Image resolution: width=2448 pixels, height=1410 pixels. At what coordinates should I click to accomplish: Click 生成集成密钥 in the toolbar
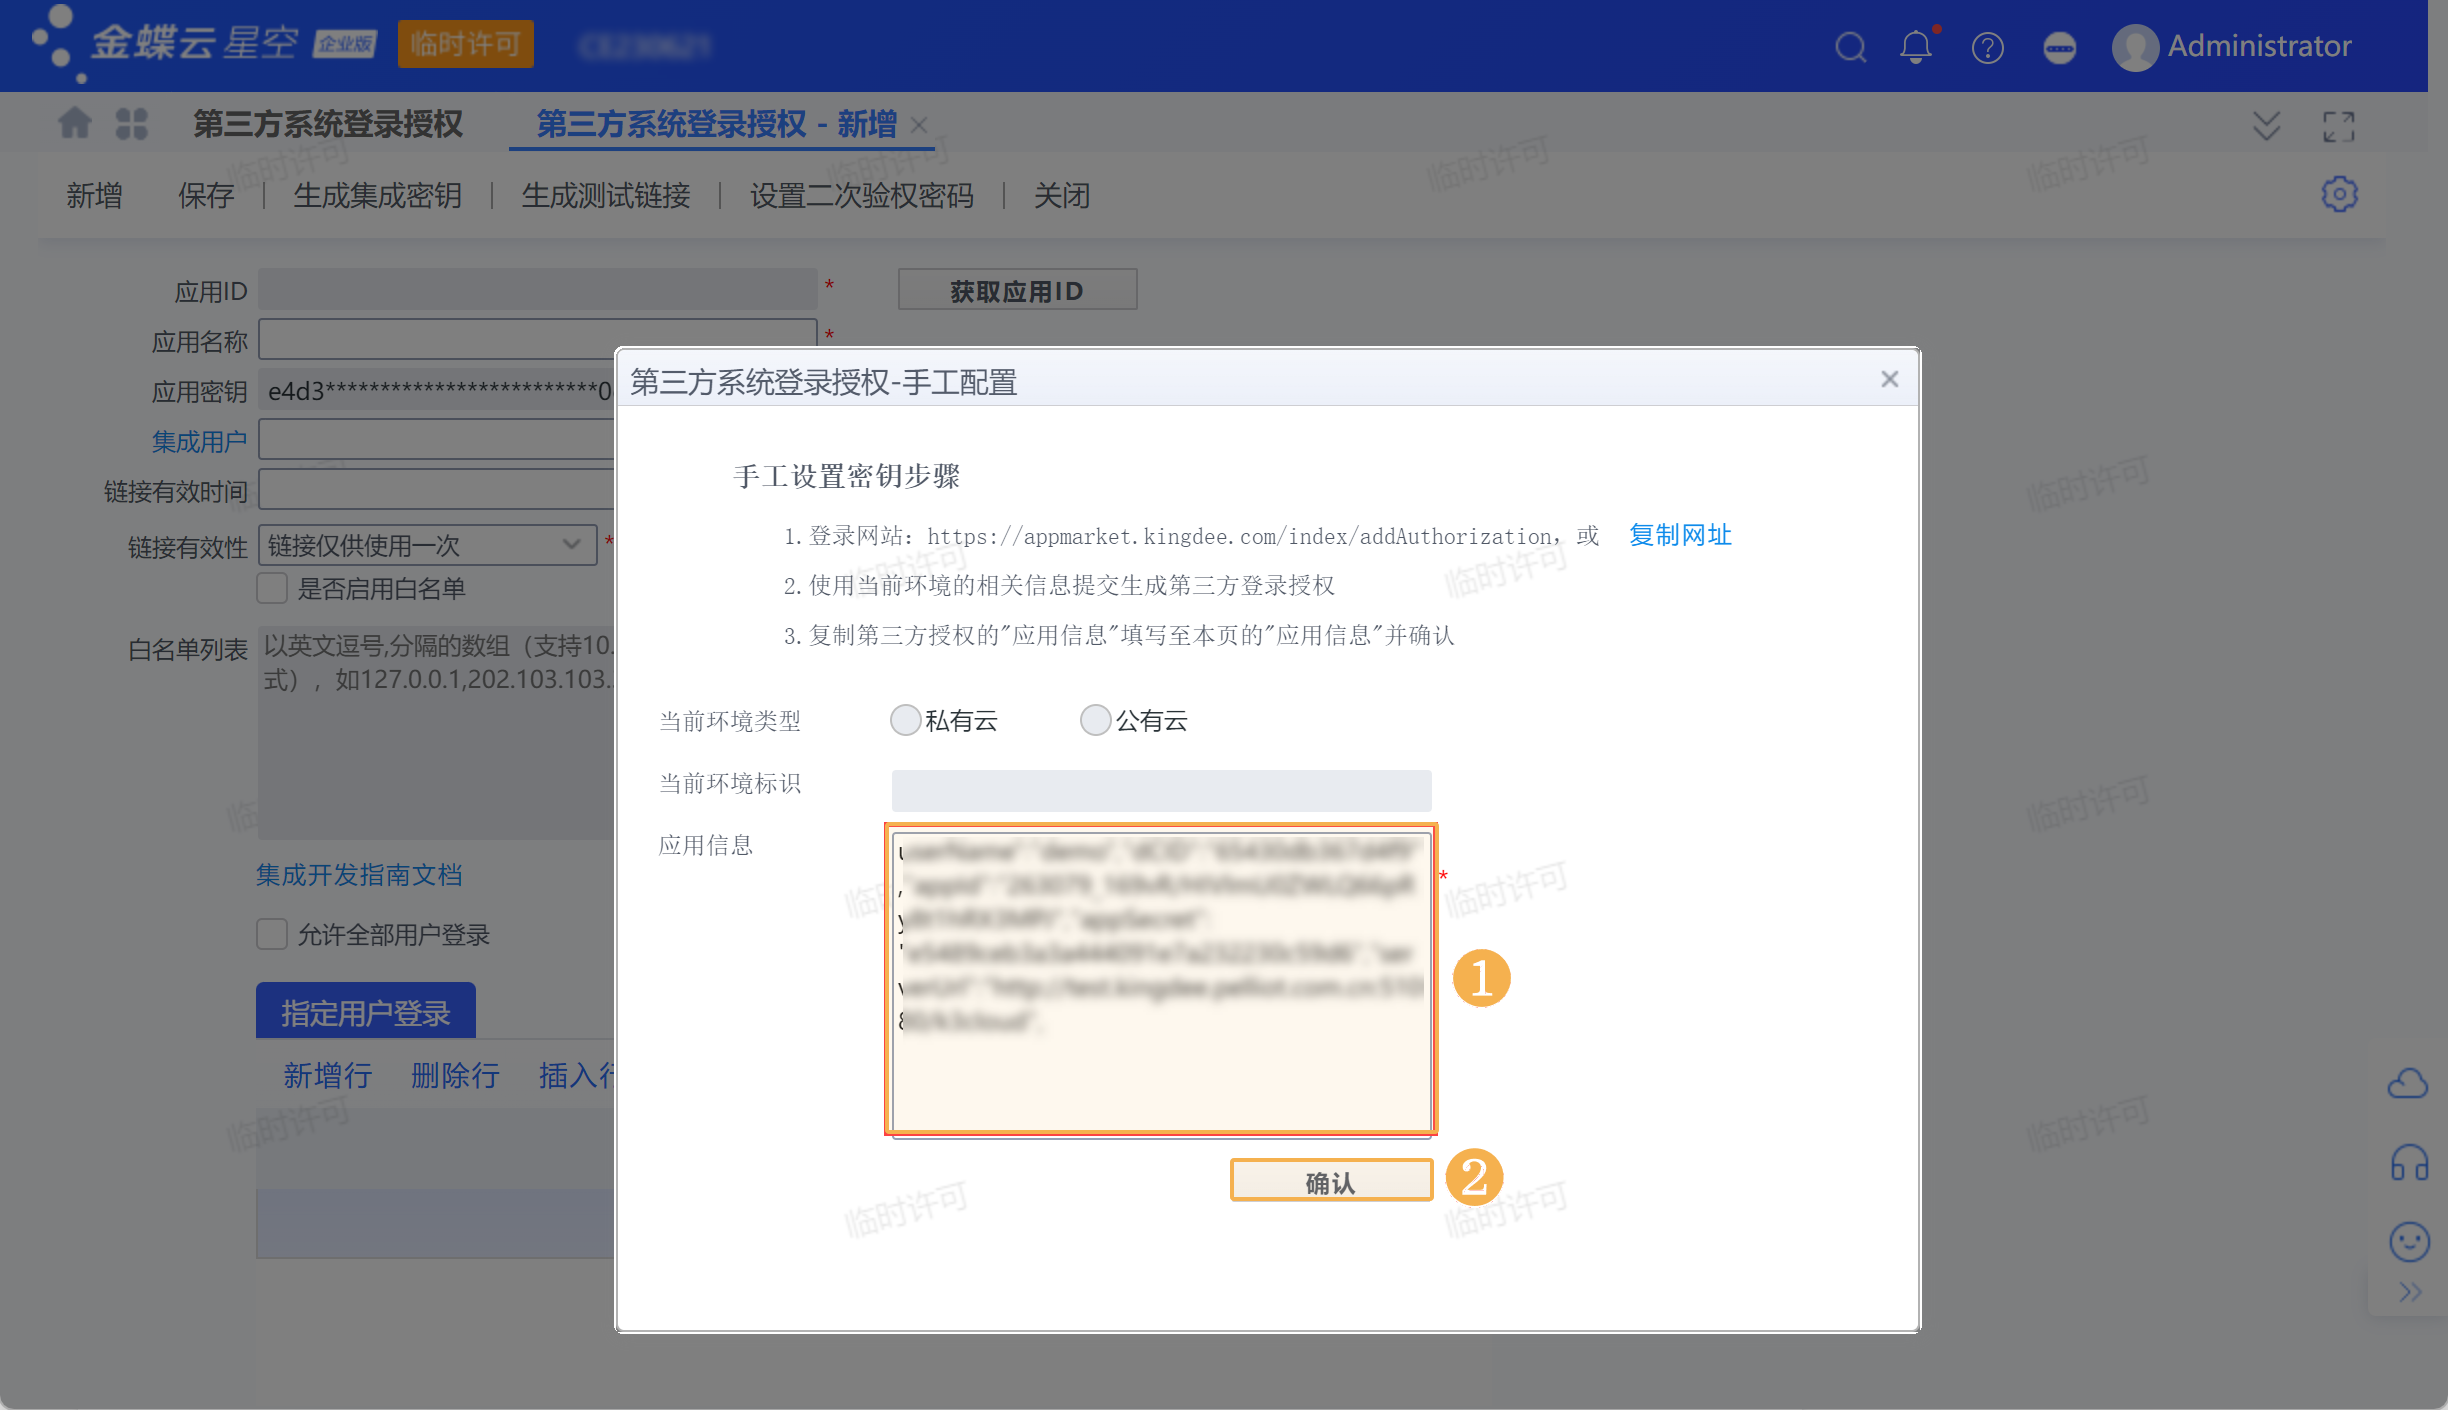coord(377,196)
